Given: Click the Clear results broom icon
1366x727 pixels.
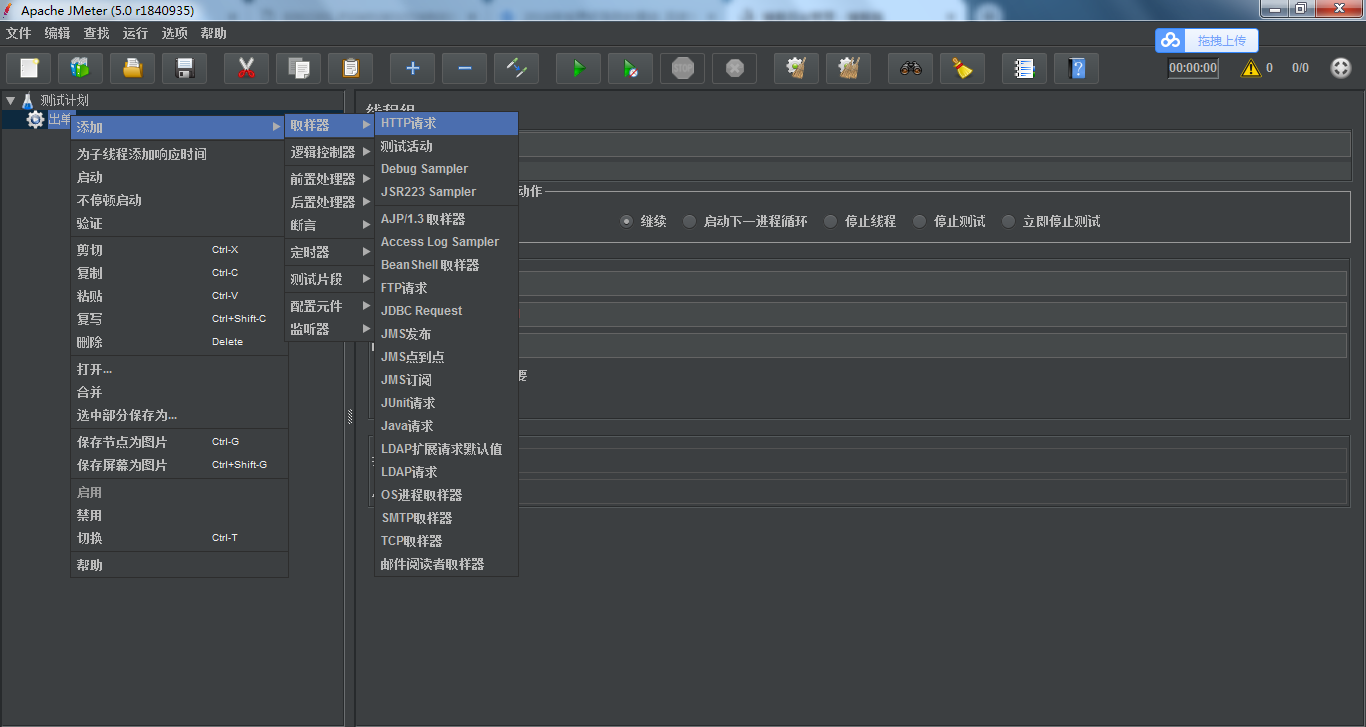Looking at the screenshot, I should pyautogui.click(x=796, y=68).
